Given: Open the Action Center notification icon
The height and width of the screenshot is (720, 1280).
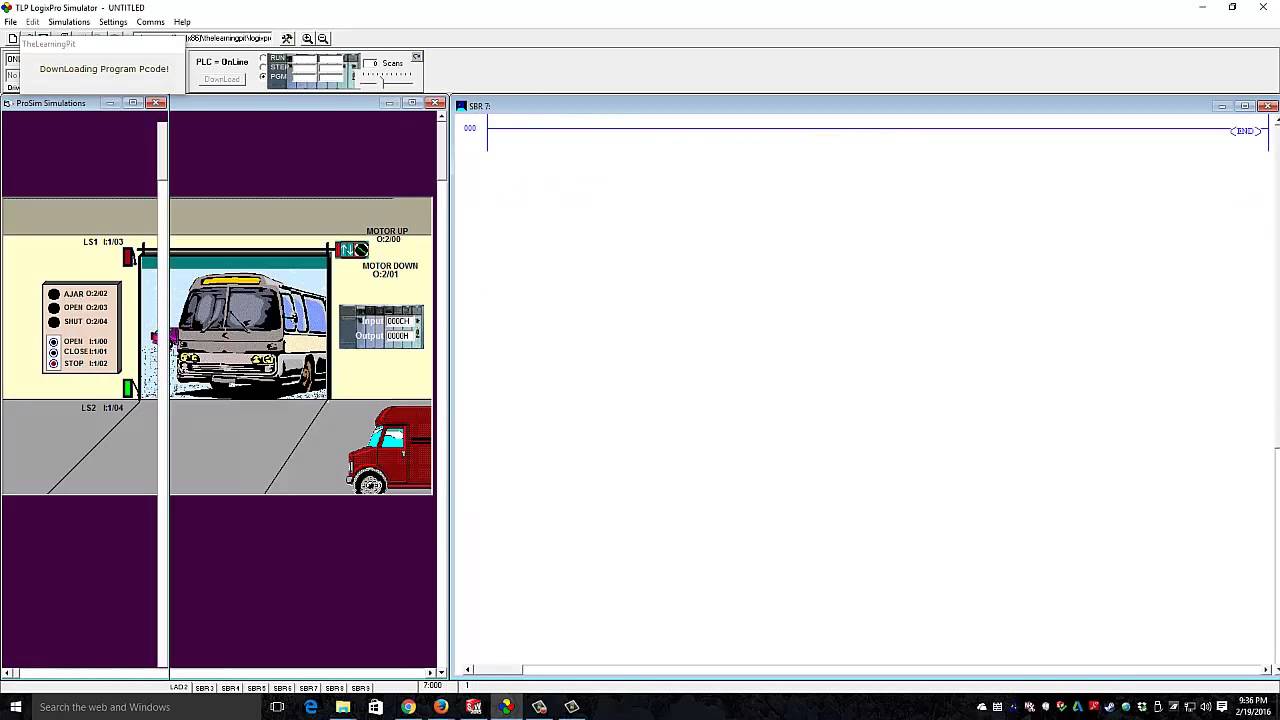Looking at the screenshot, I should point(1222,707).
